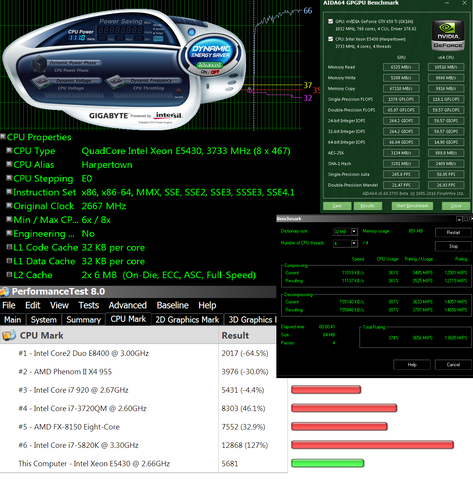
Task: Click the icon beside L1 Data Cache row
Action: tap(9, 261)
